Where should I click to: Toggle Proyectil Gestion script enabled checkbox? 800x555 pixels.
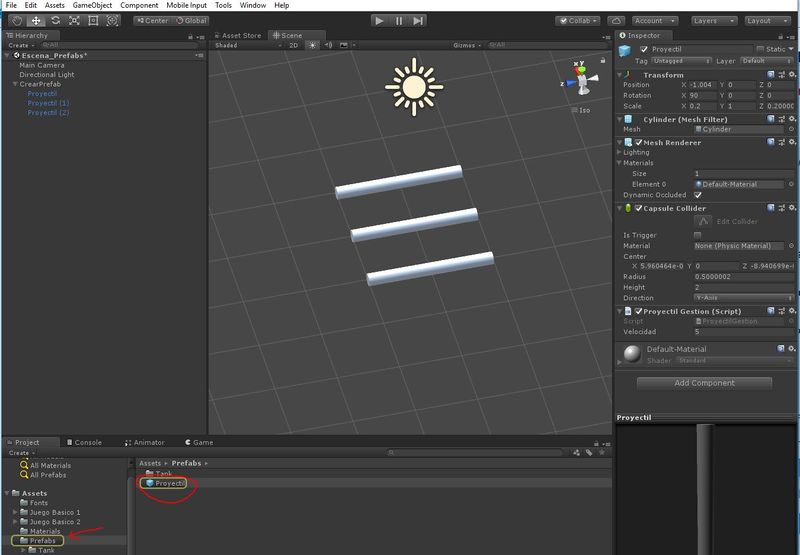(638, 311)
